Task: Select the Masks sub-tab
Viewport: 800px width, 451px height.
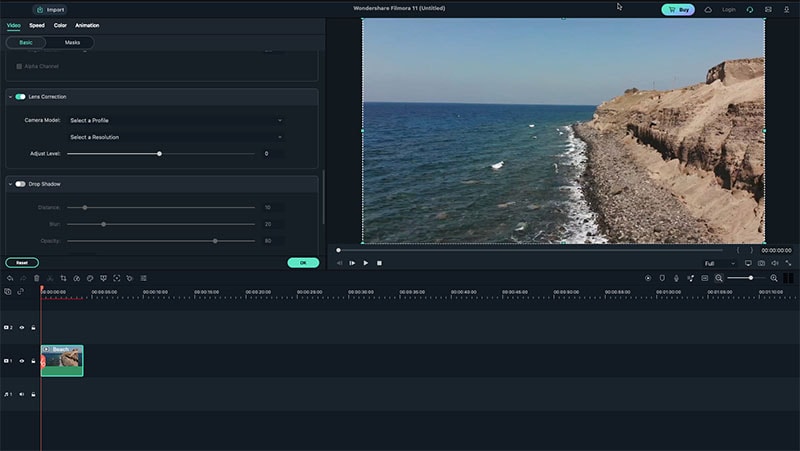Action: pos(72,42)
